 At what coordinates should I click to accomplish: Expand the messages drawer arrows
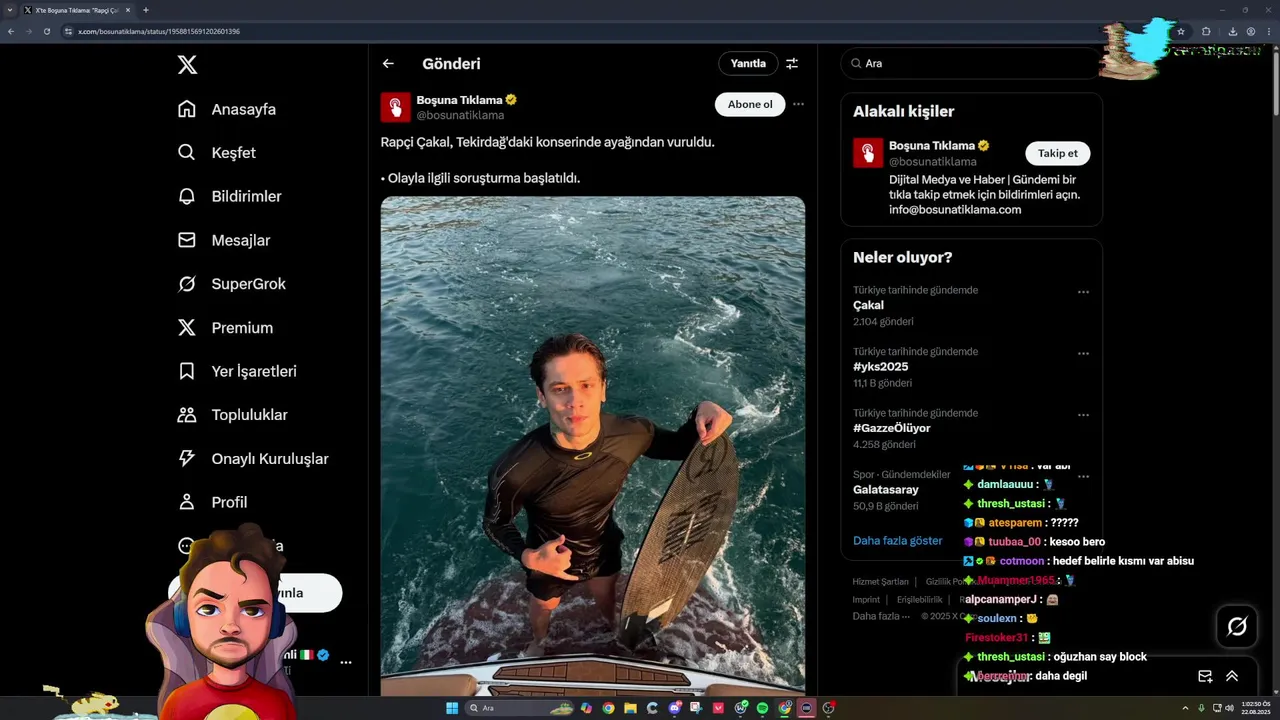click(x=1232, y=676)
